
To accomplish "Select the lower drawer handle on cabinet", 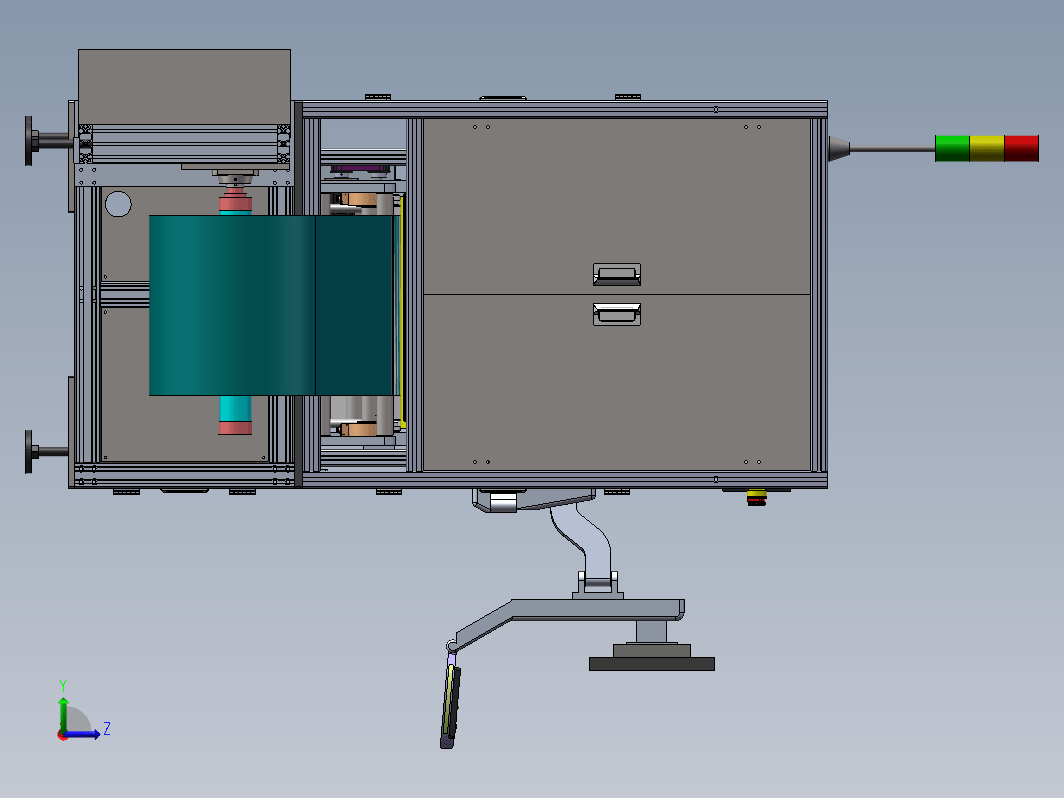I will coord(617,314).
